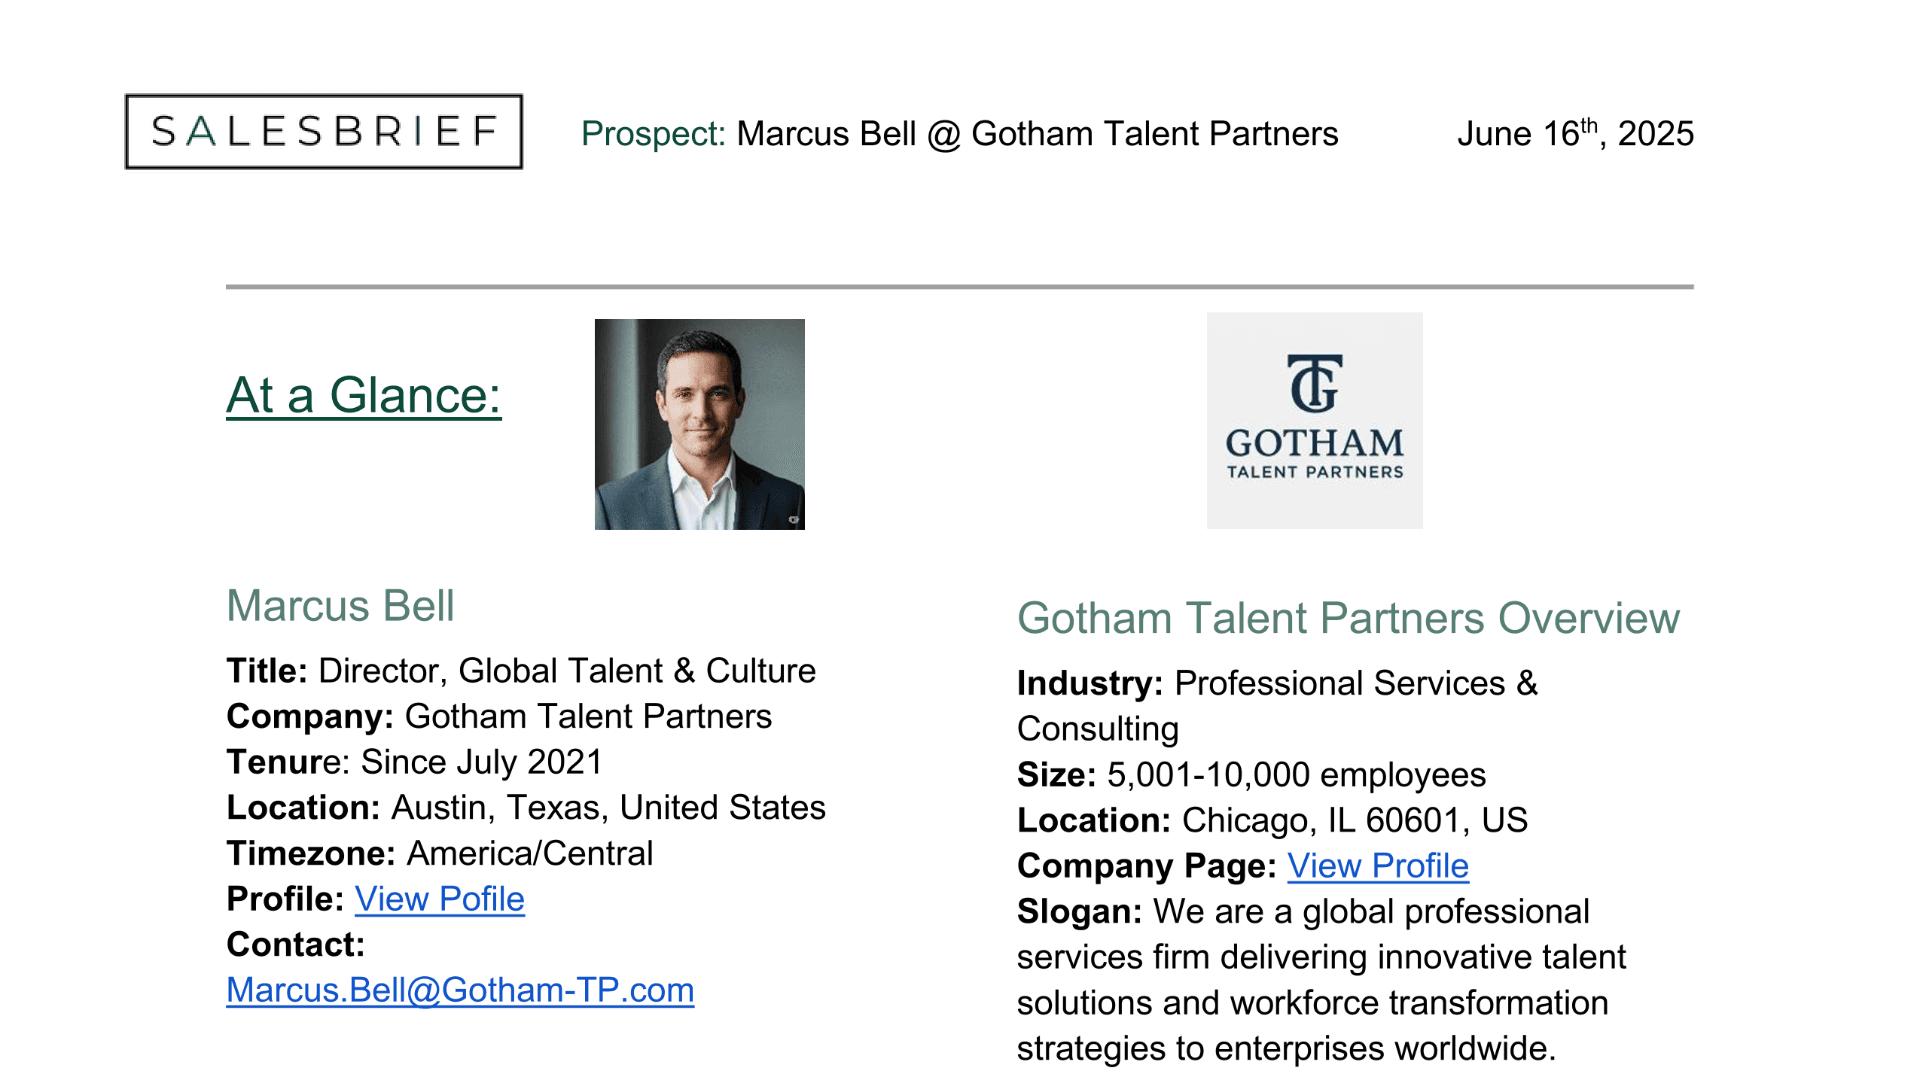Click the Gotham Talent Partners logo image
Image resolution: width=1920 pixels, height=1080 pixels.
point(1314,420)
